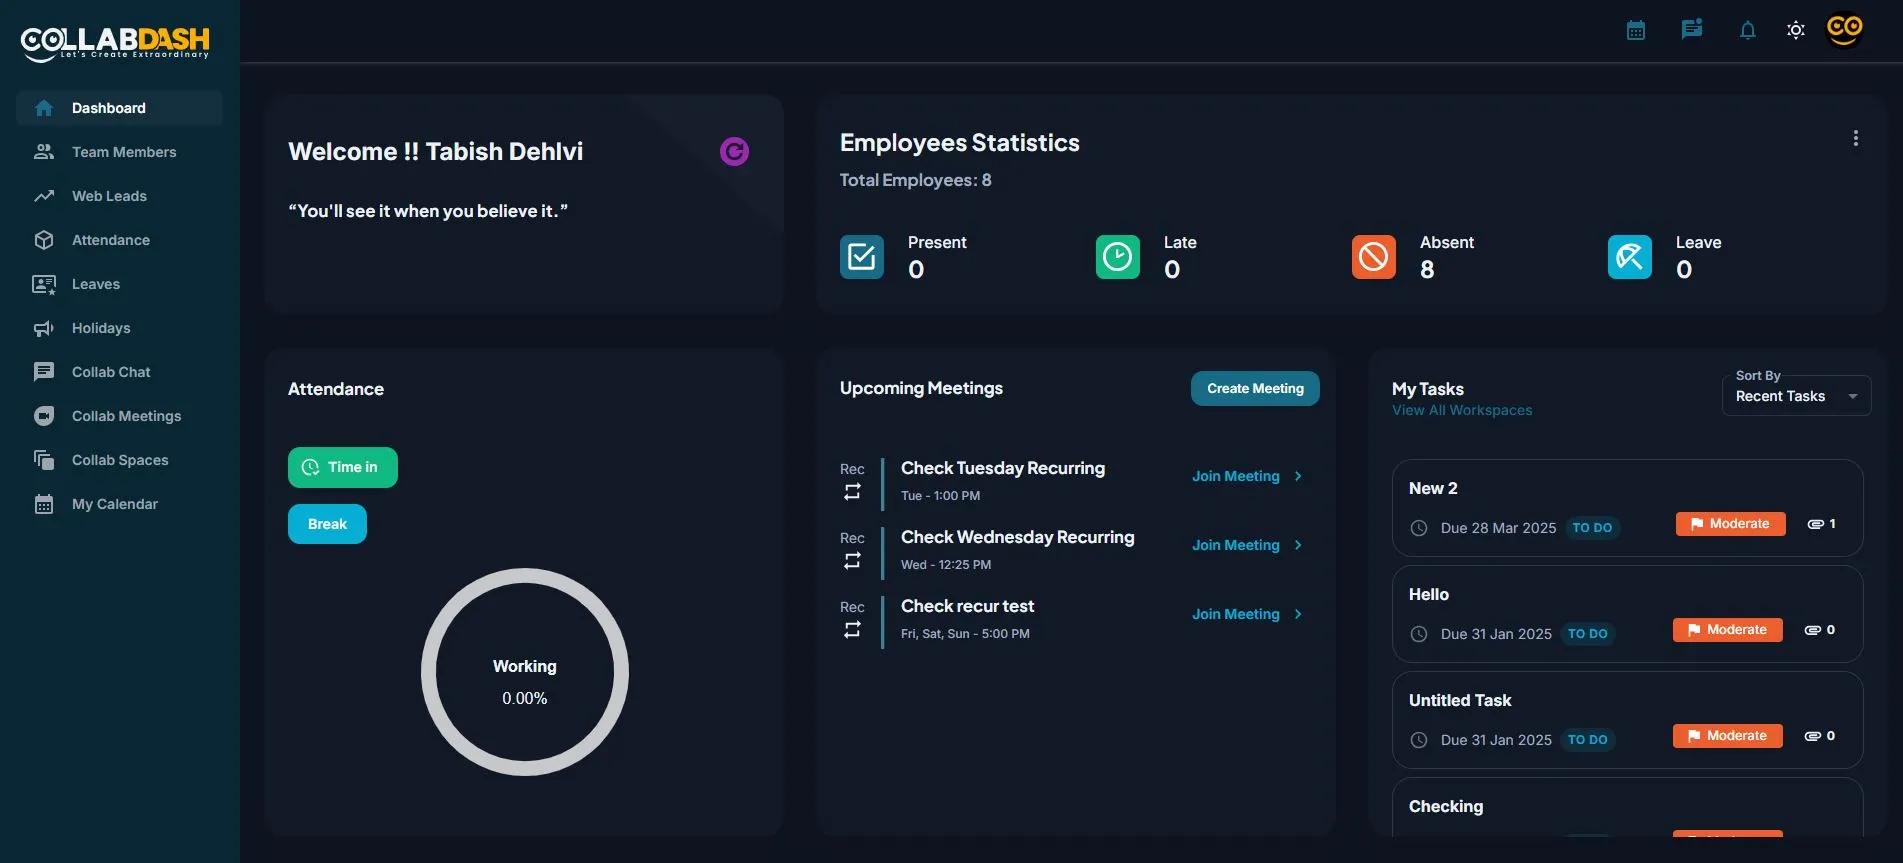Join the Check recur test meeting
The width and height of the screenshot is (1903, 863).
pyautogui.click(x=1236, y=614)
